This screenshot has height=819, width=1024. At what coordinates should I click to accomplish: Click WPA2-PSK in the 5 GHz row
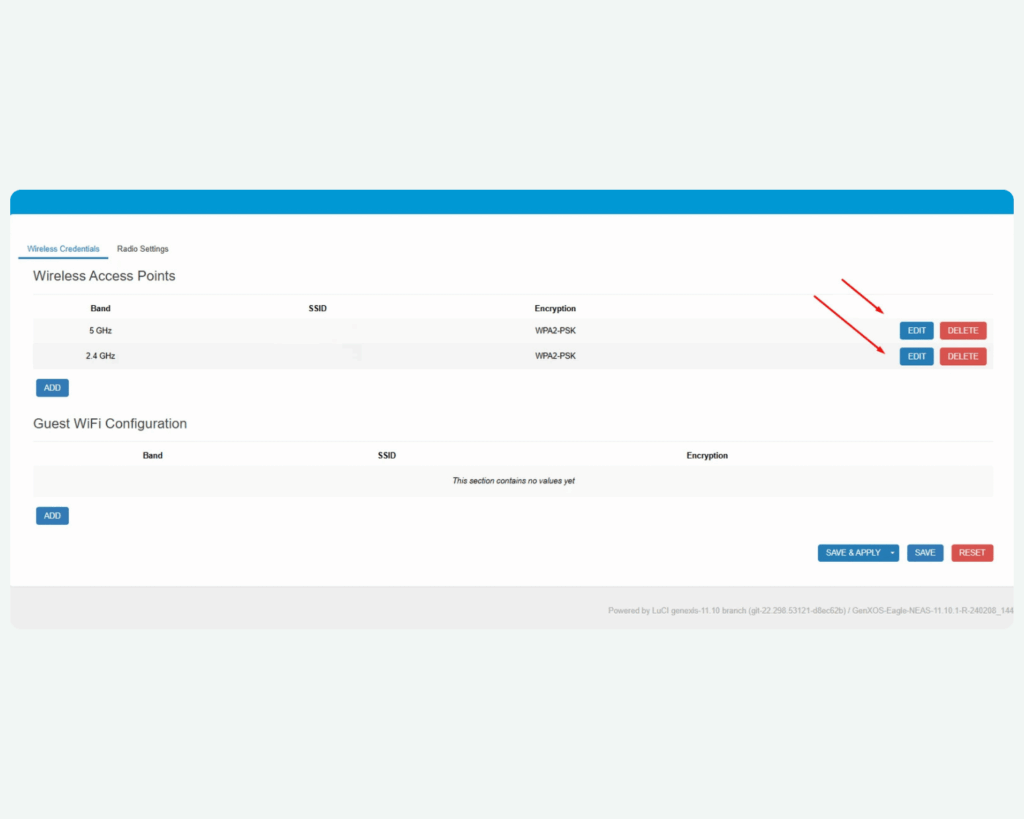point(555,330)
